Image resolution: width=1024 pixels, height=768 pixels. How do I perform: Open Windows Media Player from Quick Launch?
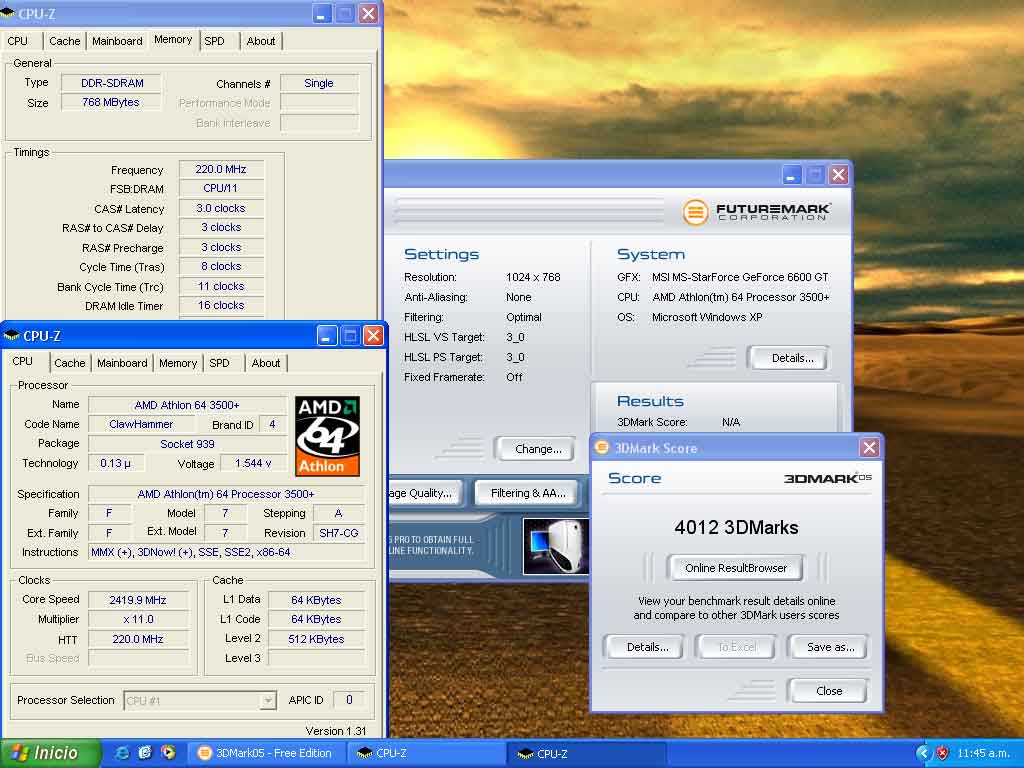(x=168, y=753)
